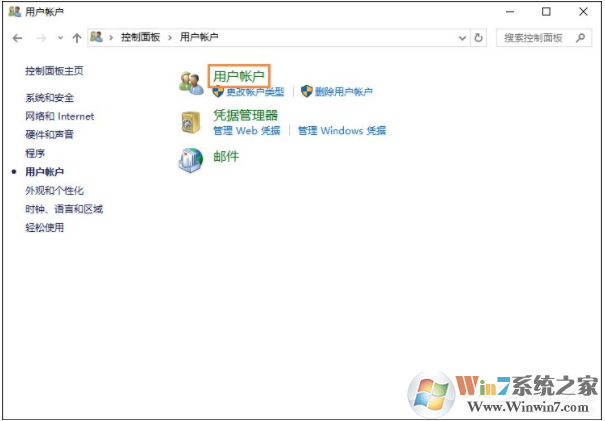Click the shield icon beside 更改帐户类型
The image size is (605, 421).
[218, 91]
